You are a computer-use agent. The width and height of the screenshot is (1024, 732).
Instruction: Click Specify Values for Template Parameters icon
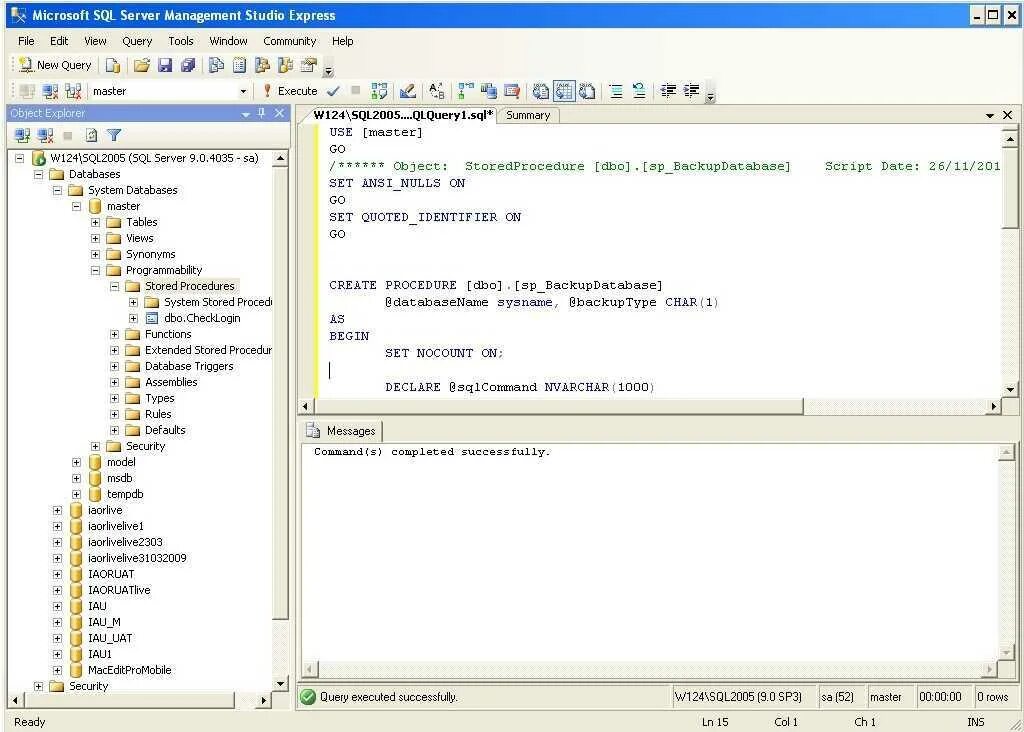[x=437, y=91]
